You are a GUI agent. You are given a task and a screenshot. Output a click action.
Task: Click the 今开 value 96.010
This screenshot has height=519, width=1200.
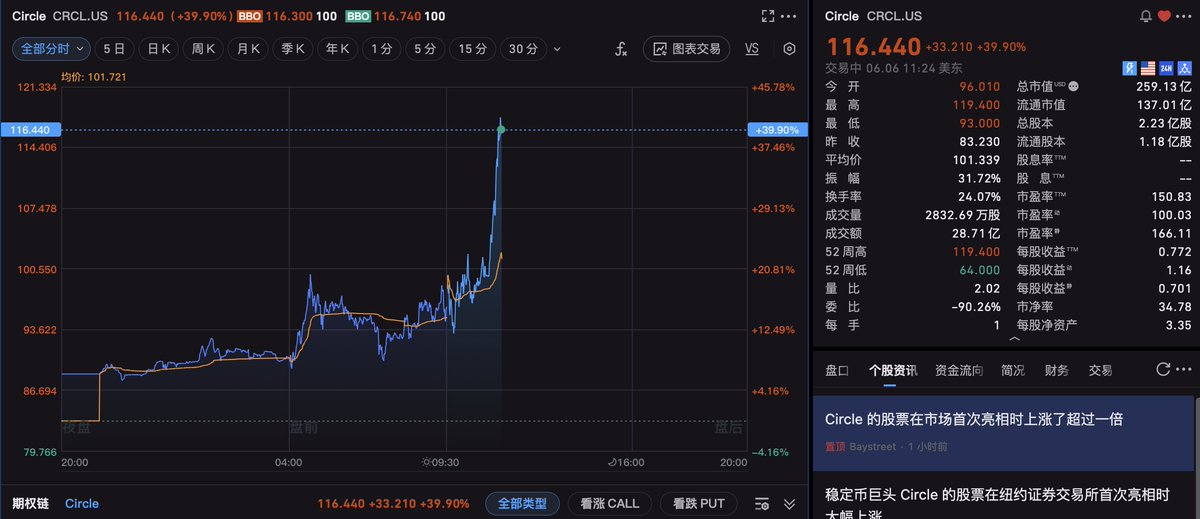pos(979,87)
